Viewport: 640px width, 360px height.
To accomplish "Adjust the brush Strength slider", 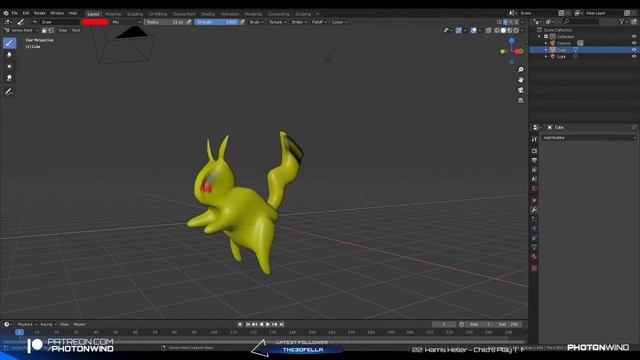I will [x=216, y=22].
